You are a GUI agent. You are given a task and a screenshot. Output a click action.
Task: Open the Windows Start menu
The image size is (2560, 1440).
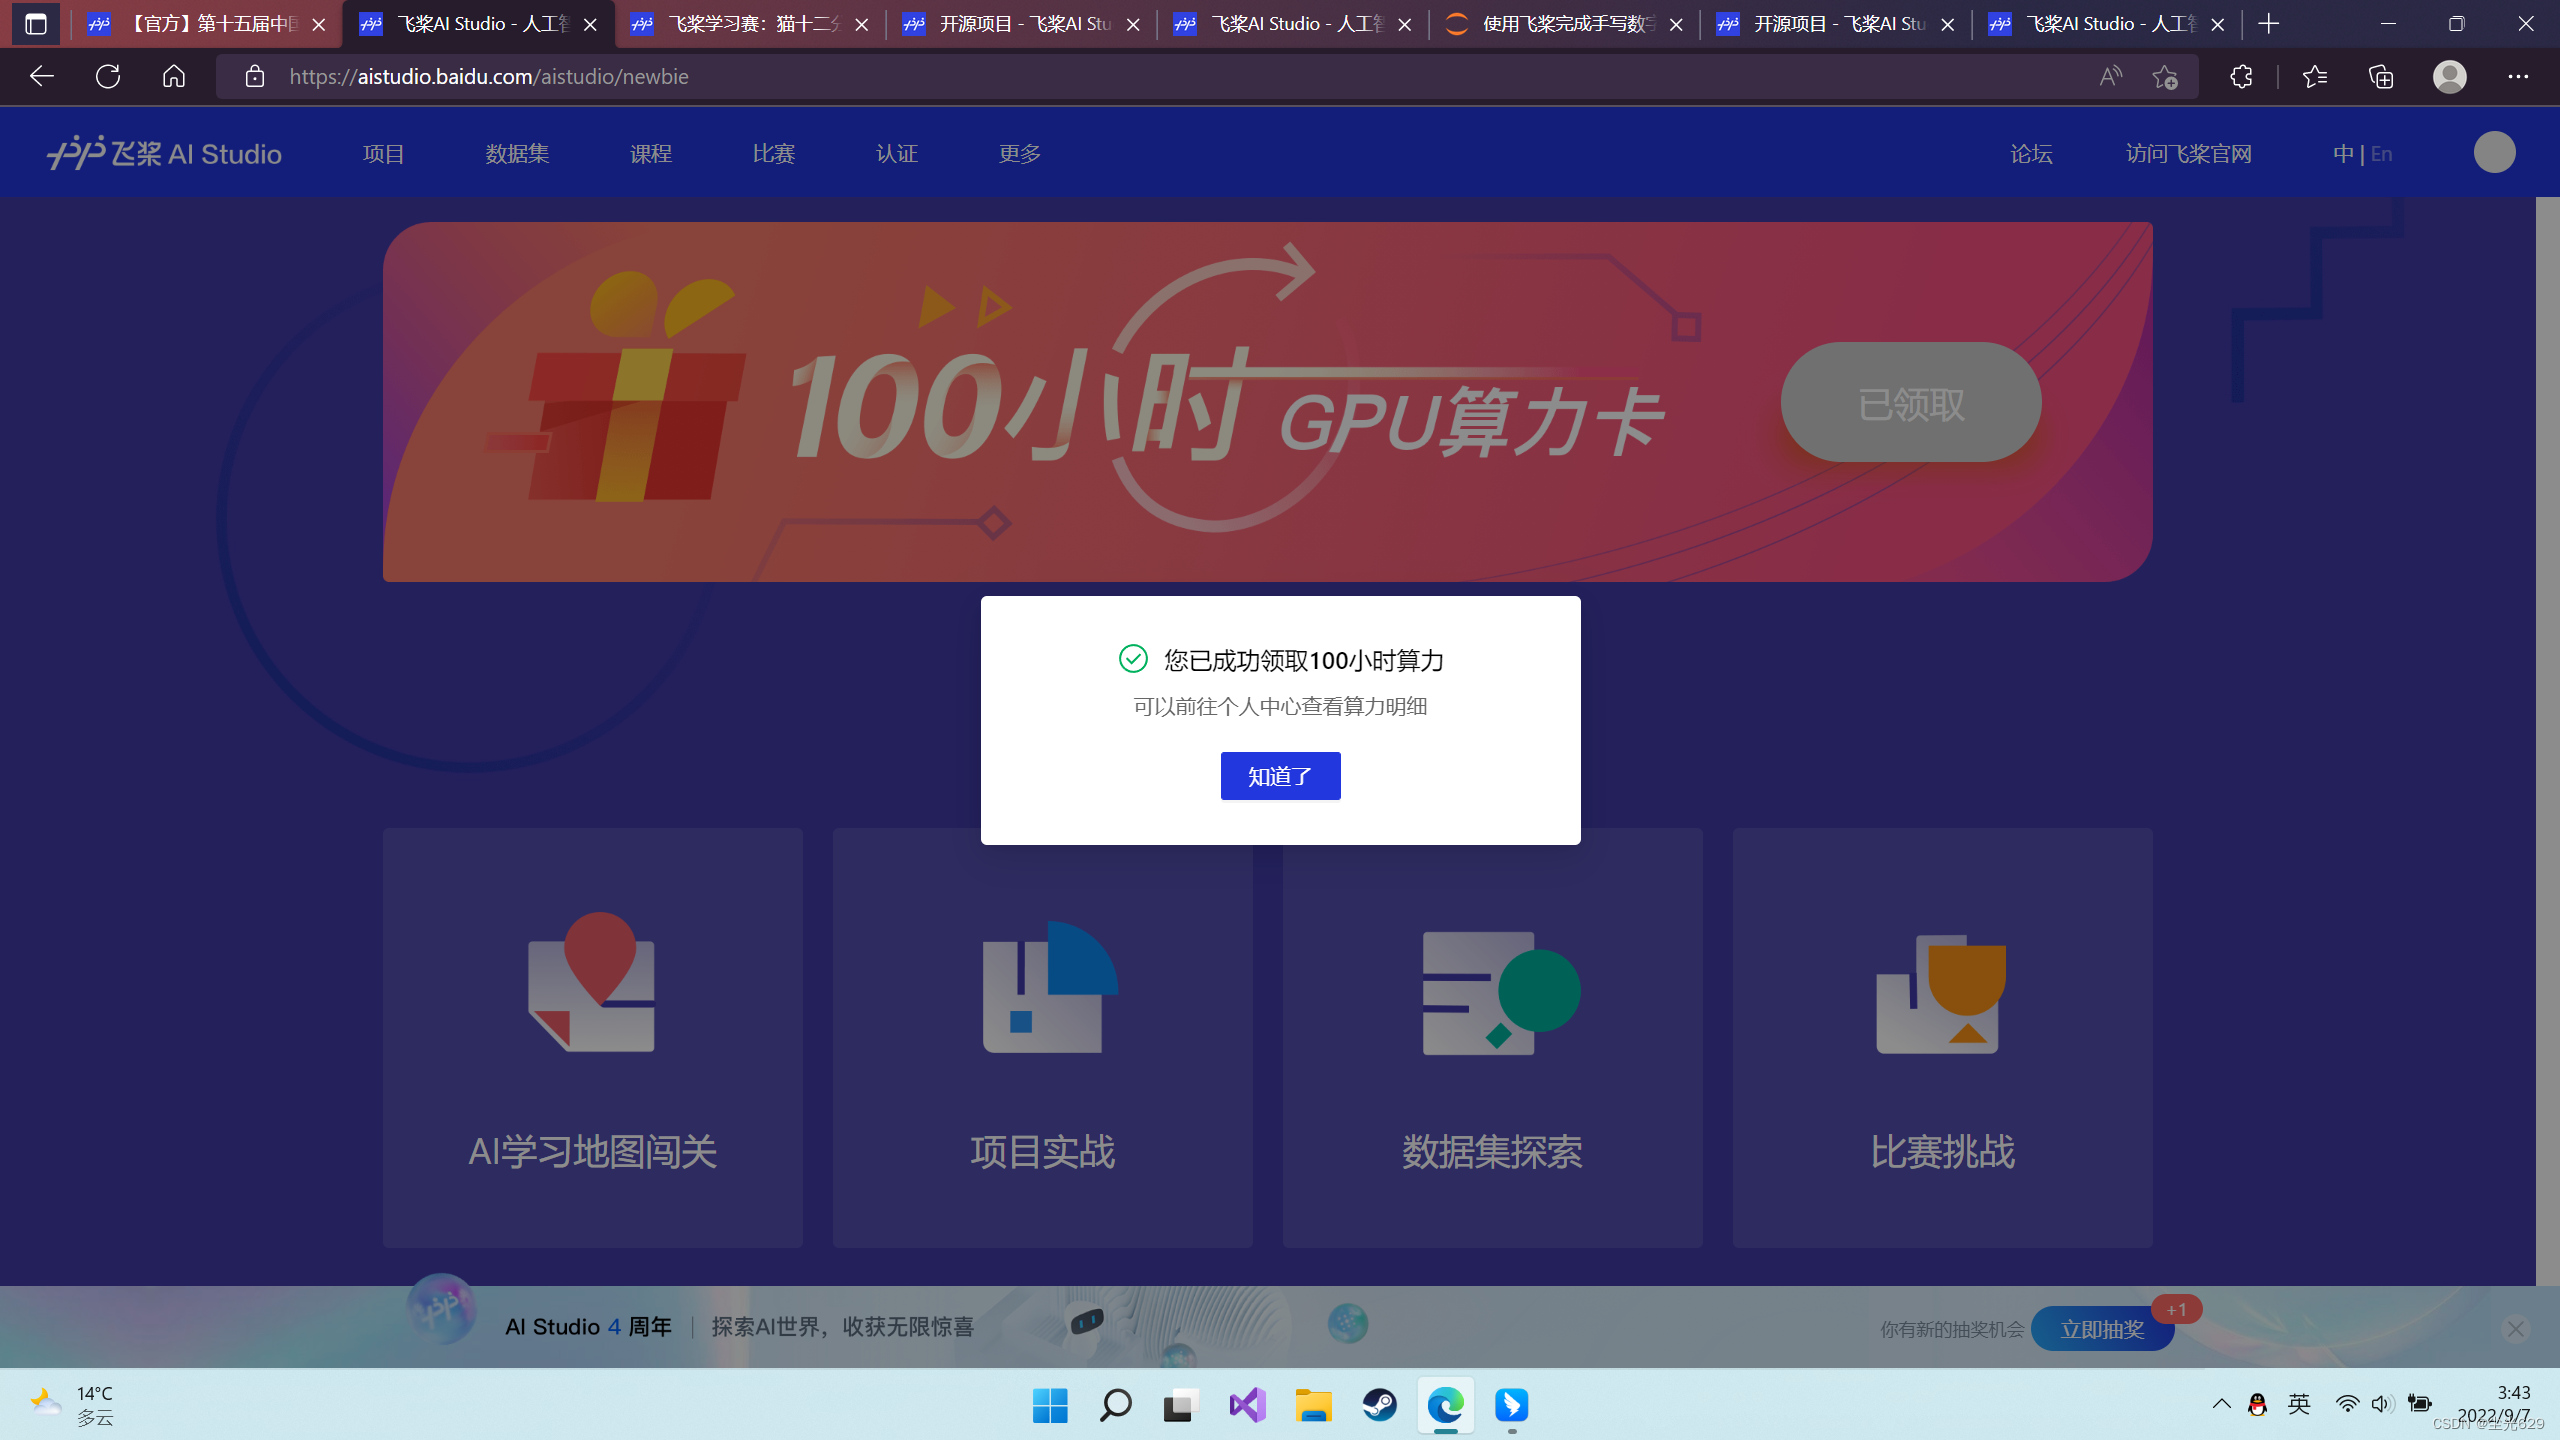(1050, 1405)
